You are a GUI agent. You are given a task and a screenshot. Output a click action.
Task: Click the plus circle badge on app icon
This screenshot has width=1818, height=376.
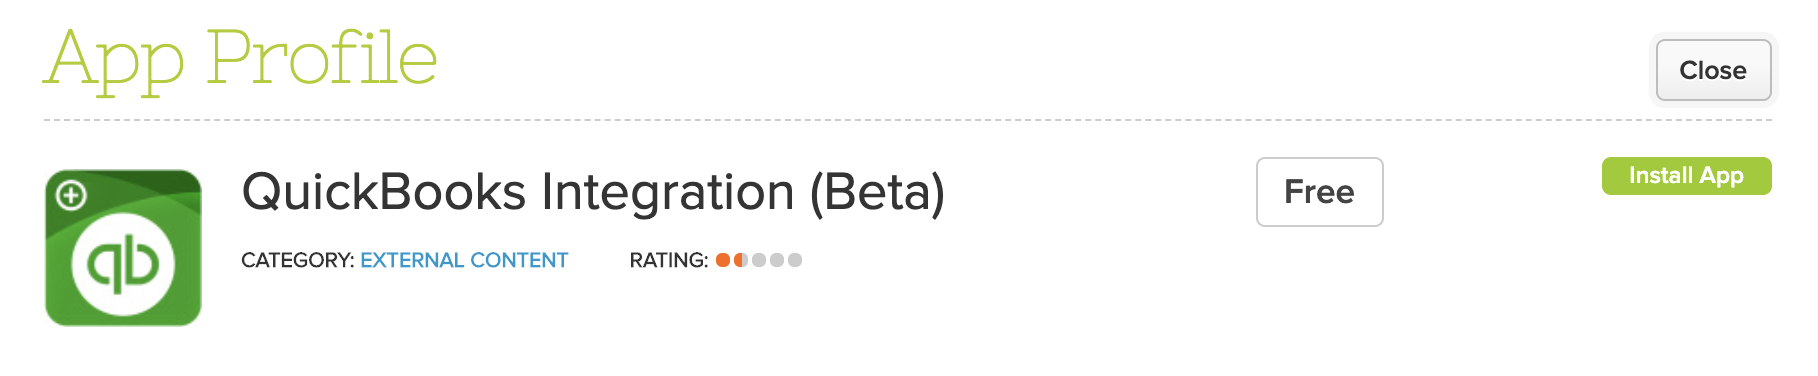click(x=71, y=195)
